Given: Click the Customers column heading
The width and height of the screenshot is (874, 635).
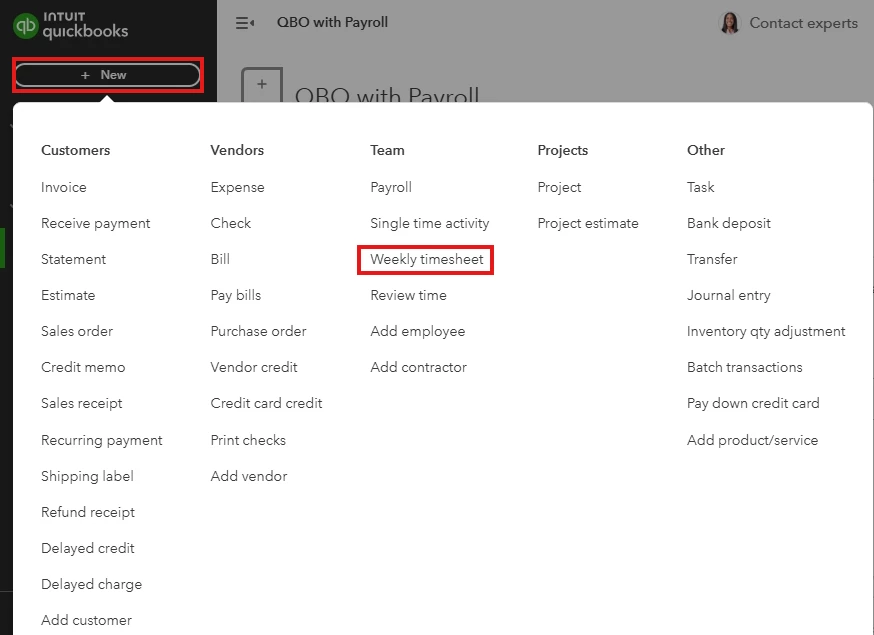Looking at the screenshot, I should [76, 151].
